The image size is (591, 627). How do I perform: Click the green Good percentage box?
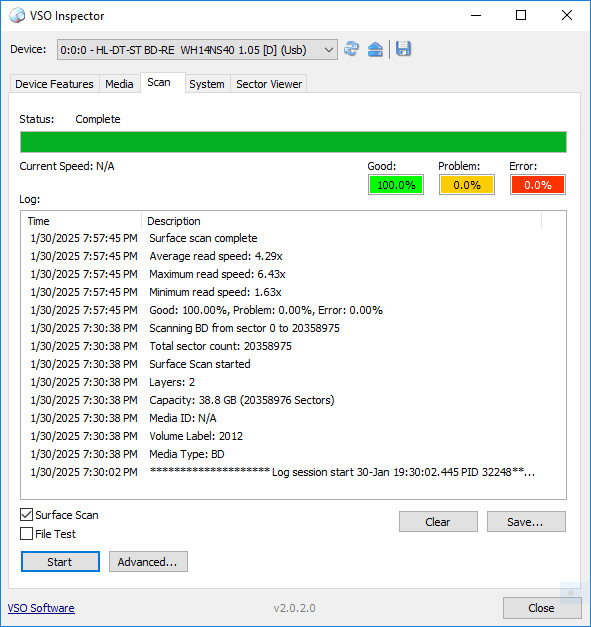pos(396,185)
